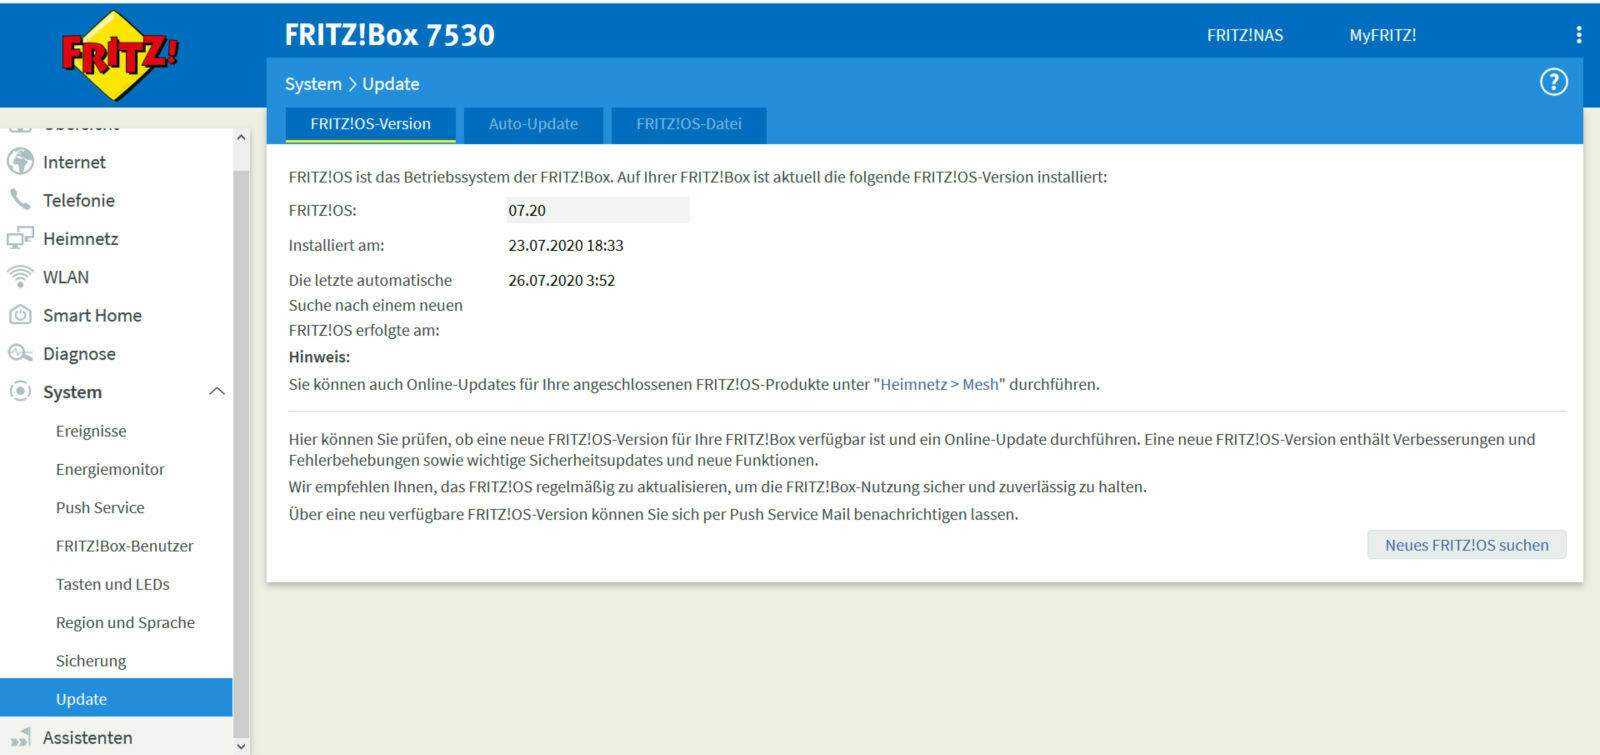
Task: Open the three-dot menu in header
Action: (1578, 35)
